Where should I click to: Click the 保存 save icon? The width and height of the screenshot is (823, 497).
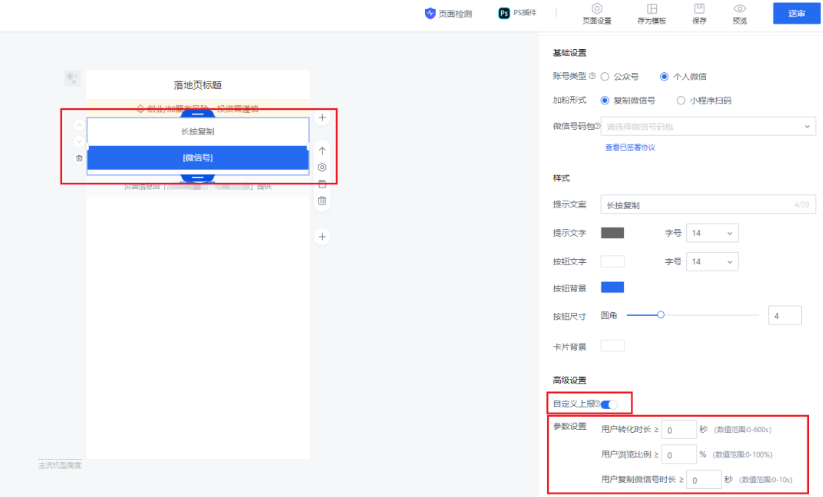699,8
